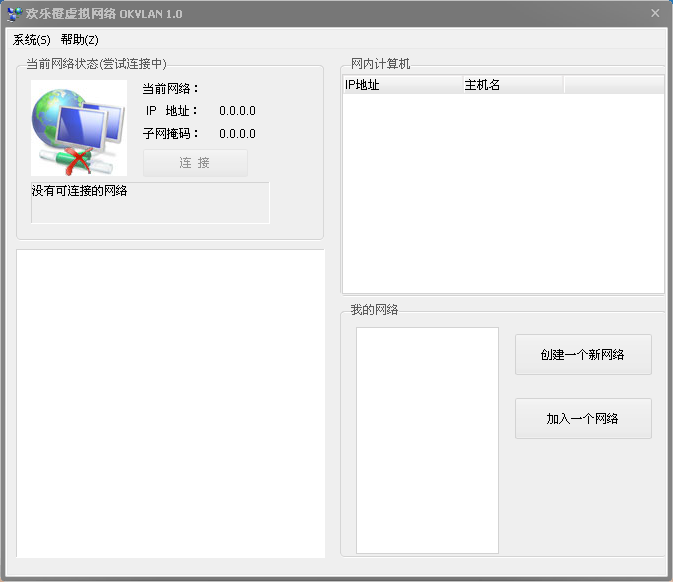The image size is (673, 582).
Task: Close the OKVLAN window
Action: [655, 13]
